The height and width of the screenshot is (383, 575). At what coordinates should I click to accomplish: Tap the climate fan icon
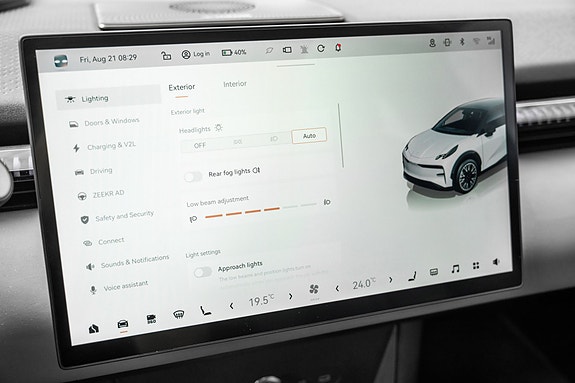pos(314,289)
